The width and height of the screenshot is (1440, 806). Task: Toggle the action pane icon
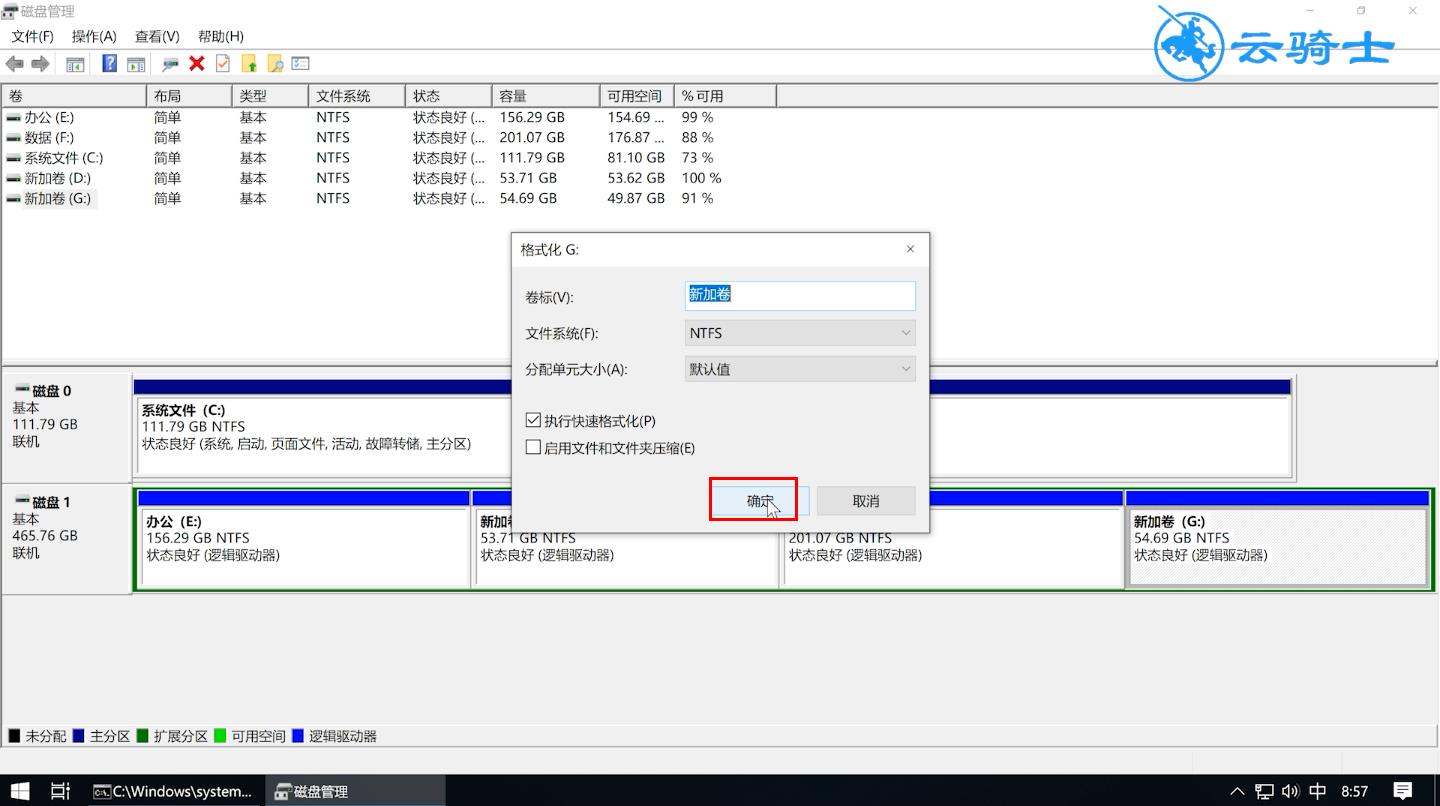tap(135, 63)
